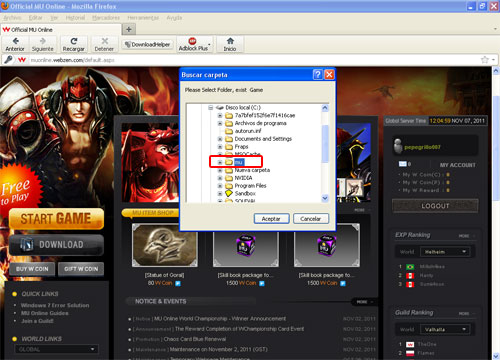Open the Ayuda menu
Screen dimensions: 500x360
pos(174,18)
